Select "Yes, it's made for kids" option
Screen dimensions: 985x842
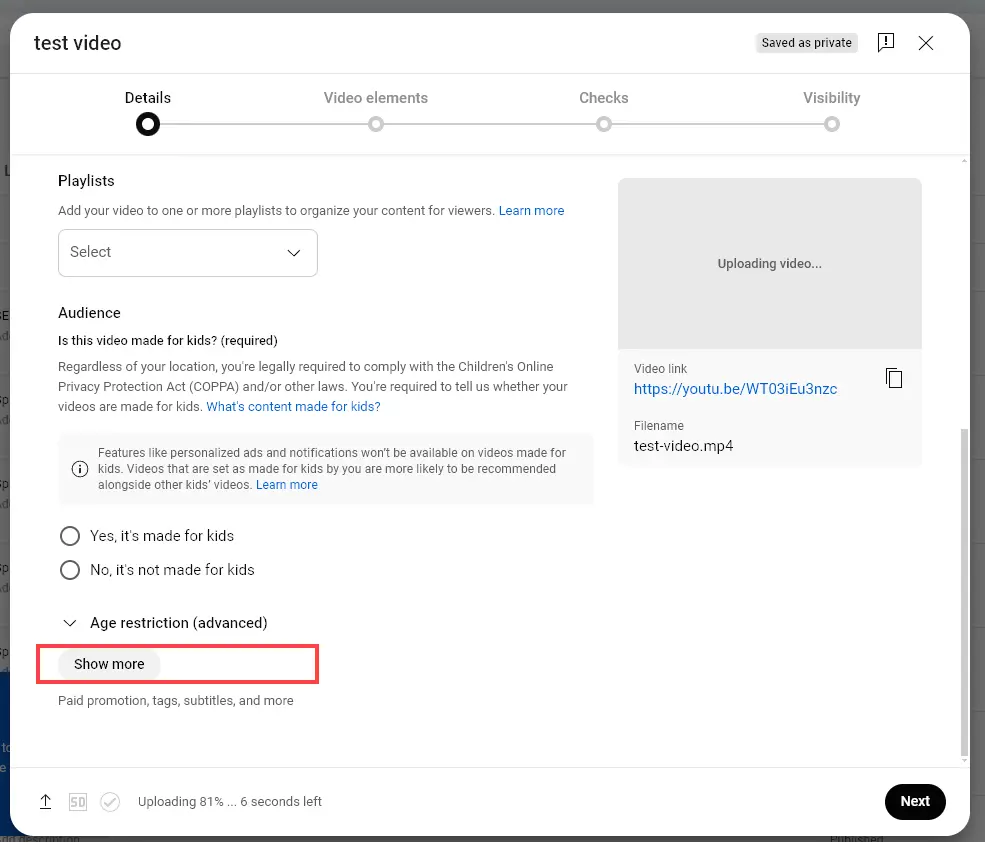coord(69,535)
